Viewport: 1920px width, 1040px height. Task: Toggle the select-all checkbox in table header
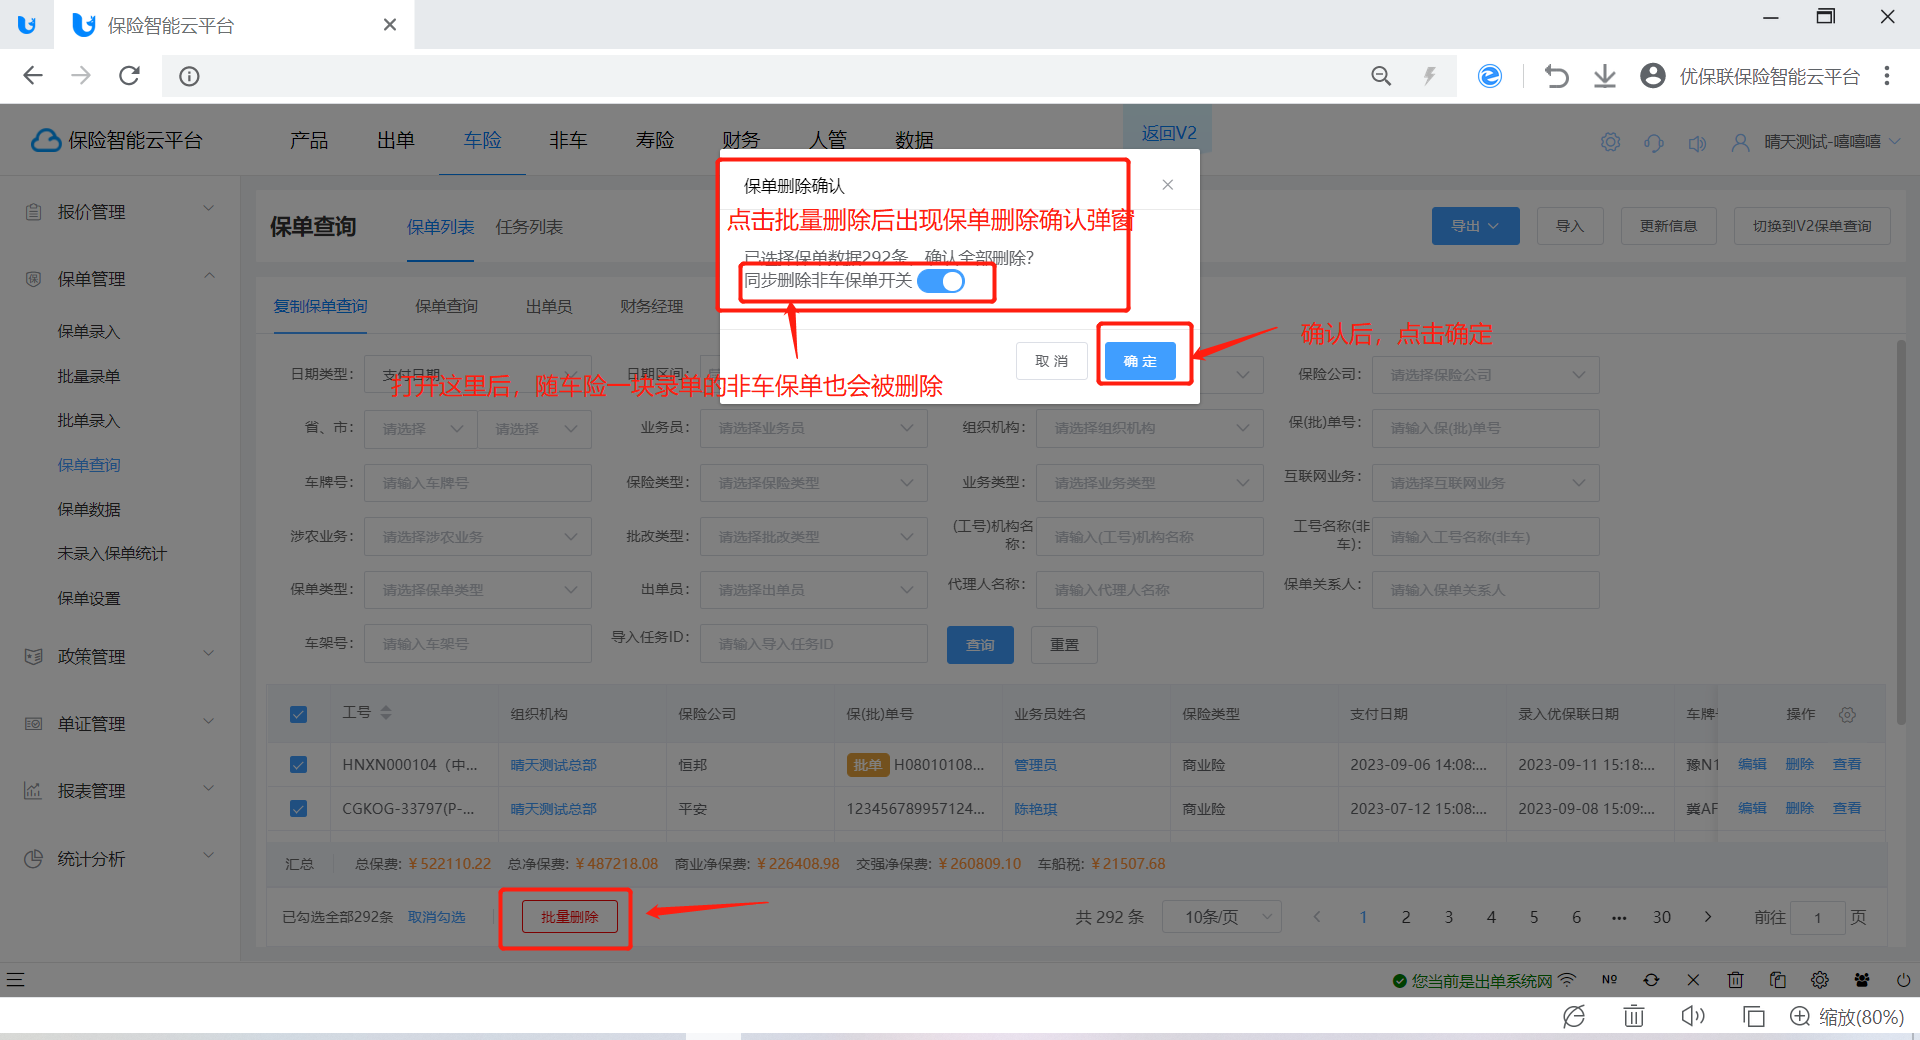298,714
